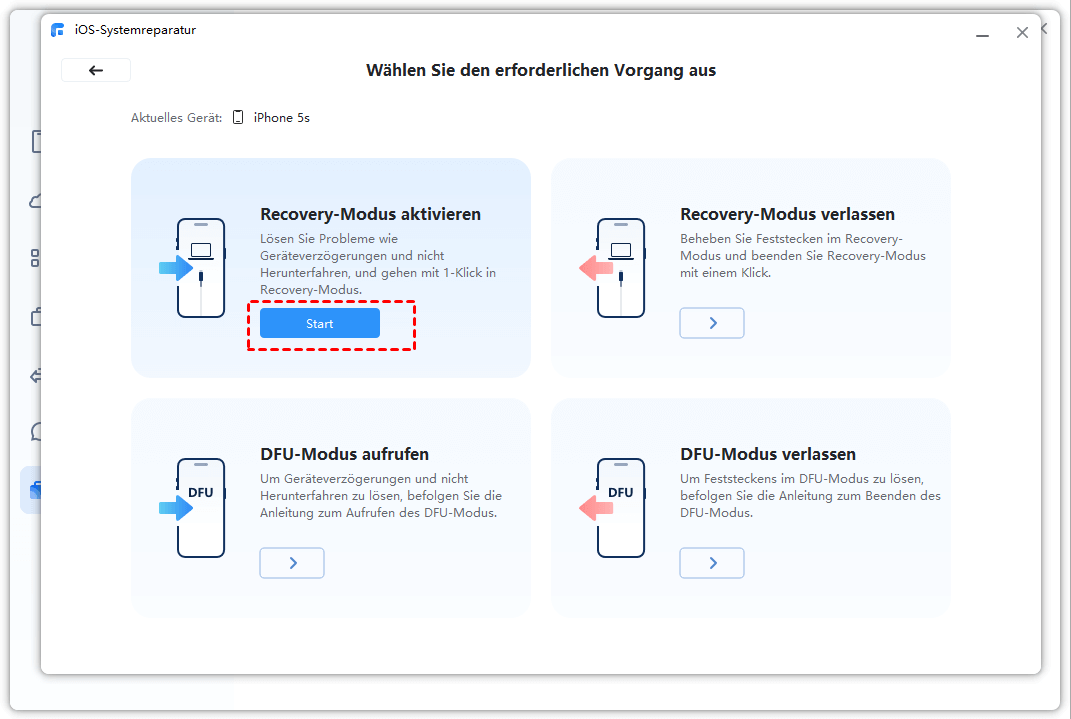This screenshot has height=719, width=1071.
Task: Open Recovery-Modus verlassen via its chevron button
Action: click(x=712, y=323)
